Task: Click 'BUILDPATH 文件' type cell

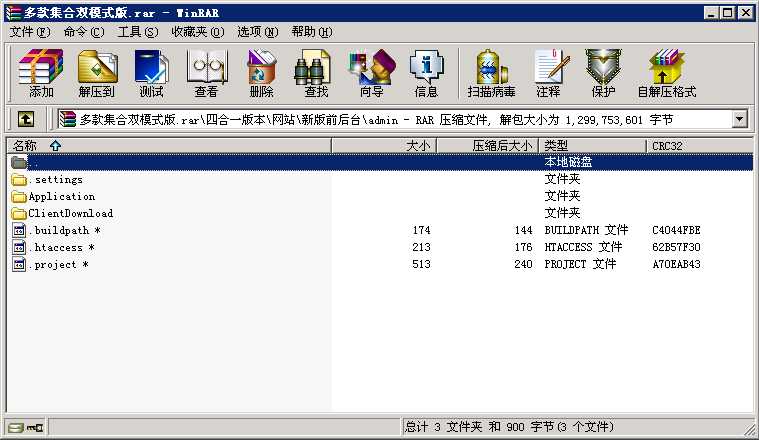Action: coord(586,230)
